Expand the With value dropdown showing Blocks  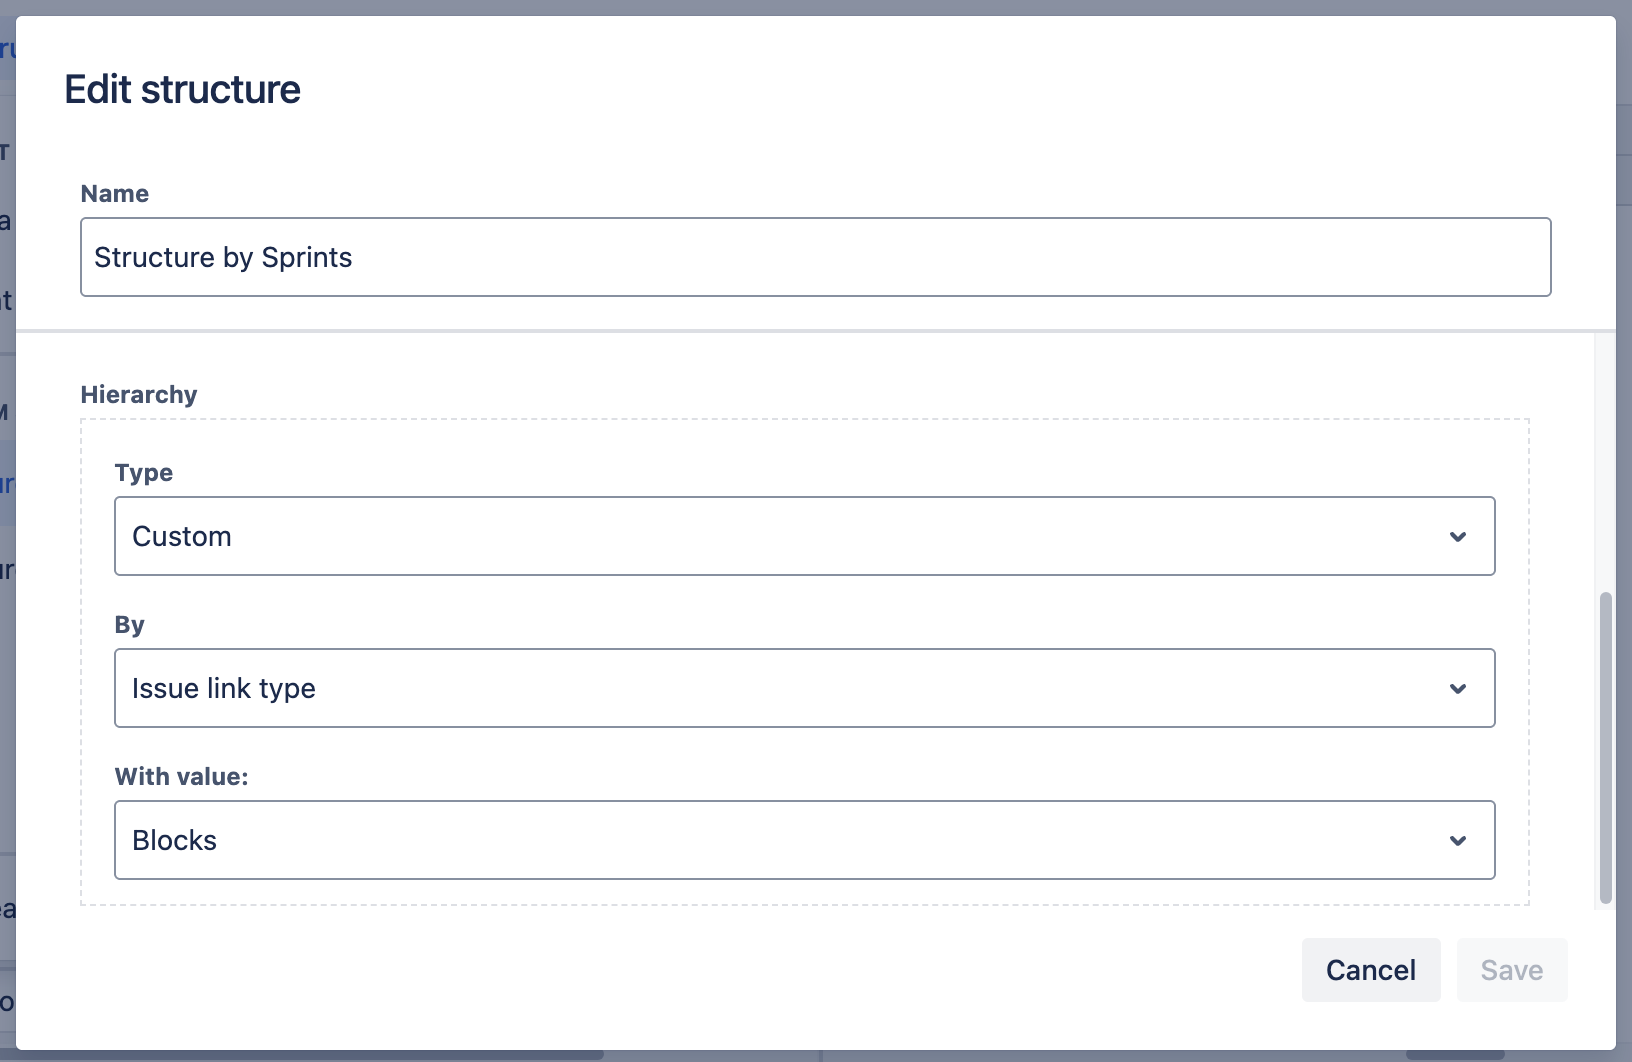804,840
